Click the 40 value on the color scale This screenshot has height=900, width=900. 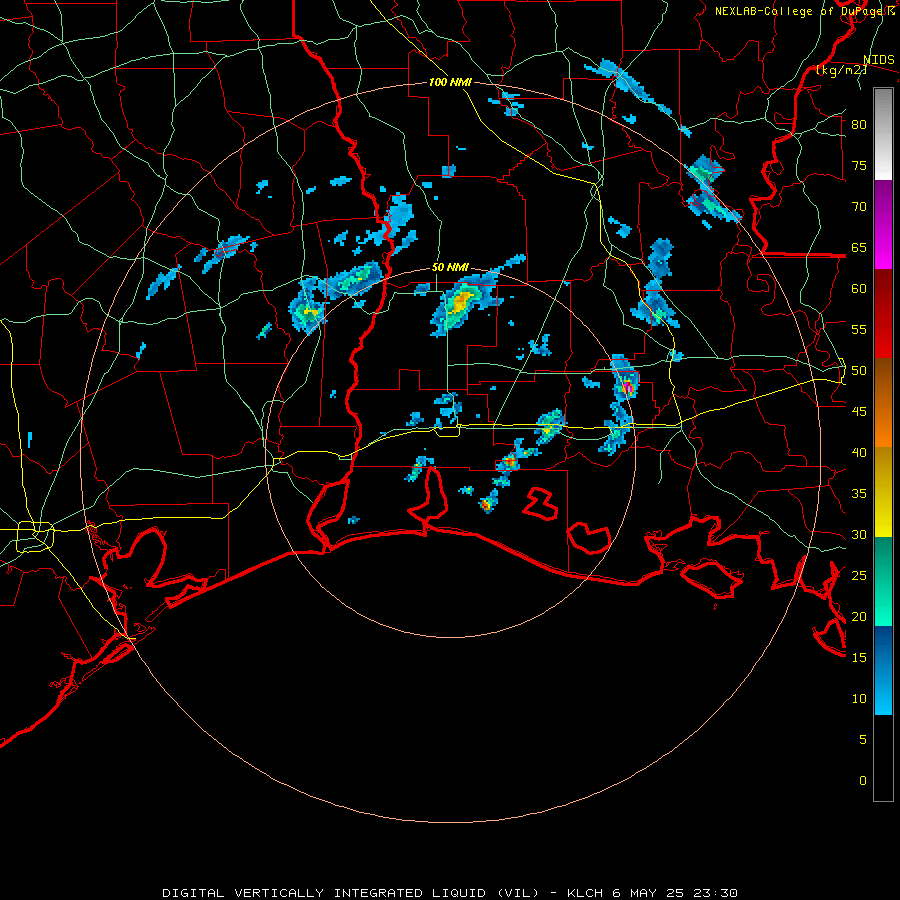pos(859,452)
